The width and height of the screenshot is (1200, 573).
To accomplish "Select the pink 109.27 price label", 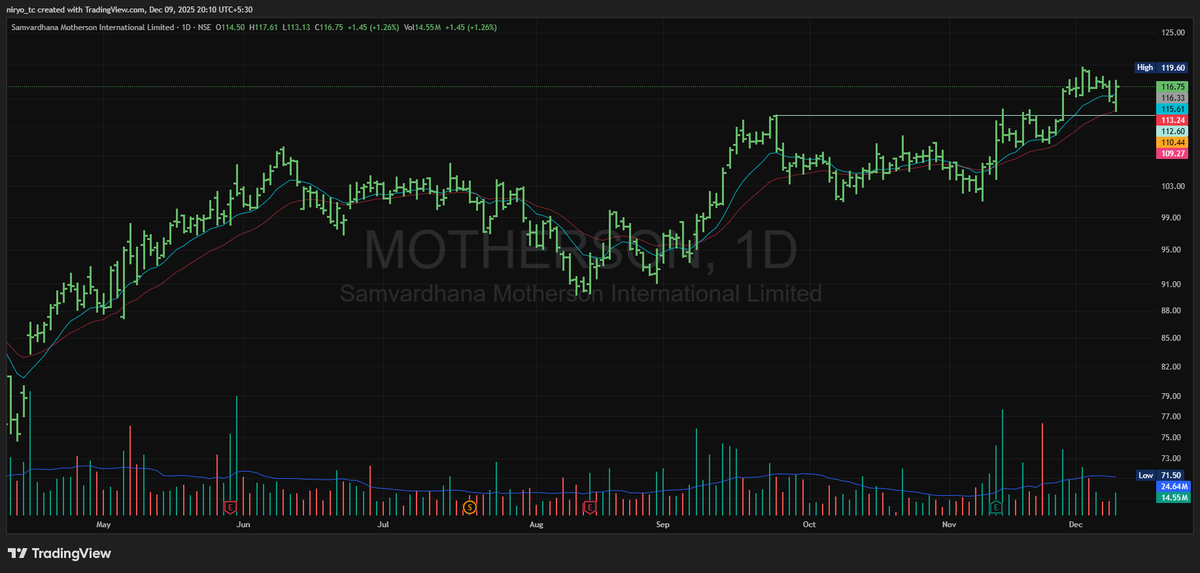I will tap(1172, 153).
